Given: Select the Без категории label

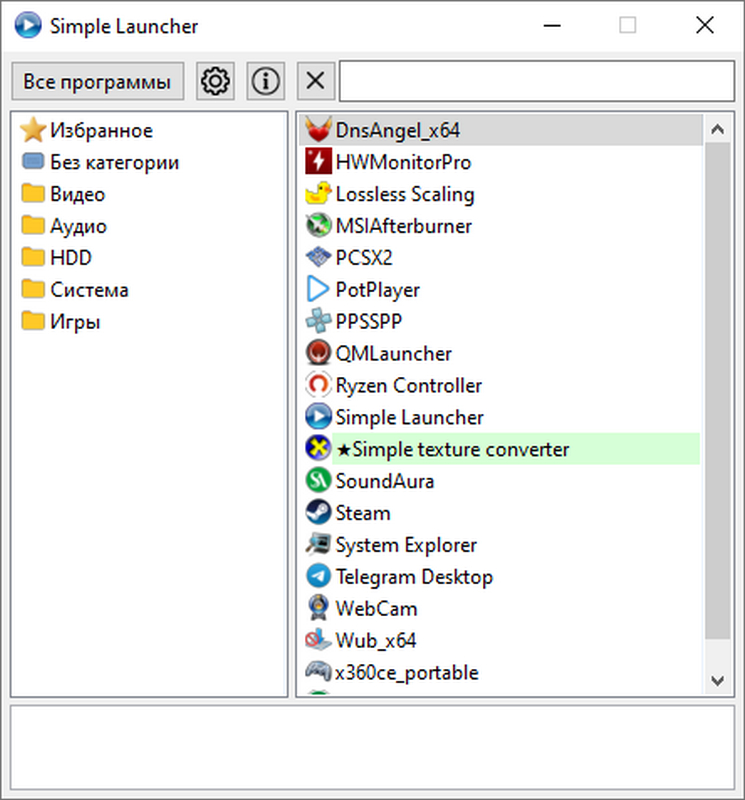Looking at the screenshot, I should coord(114,162).
